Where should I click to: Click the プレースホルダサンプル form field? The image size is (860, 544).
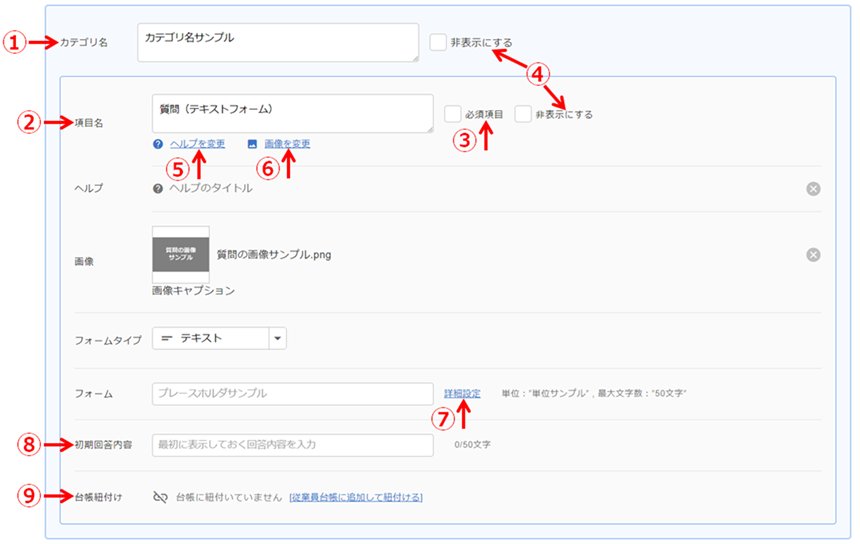tap(293, 394)
